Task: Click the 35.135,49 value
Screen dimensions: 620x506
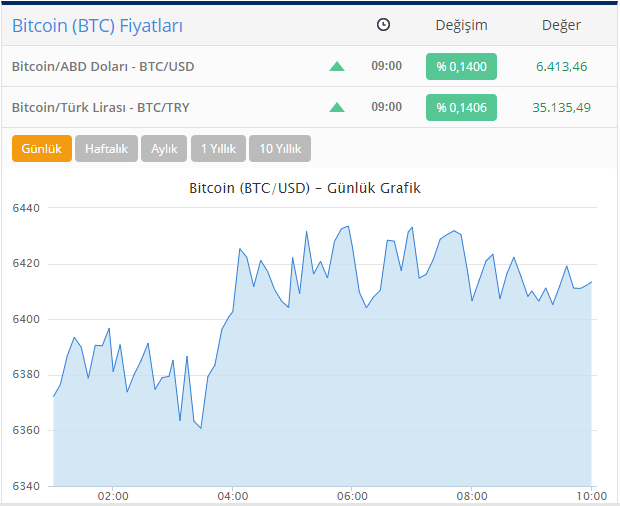Action: point(561,108)
